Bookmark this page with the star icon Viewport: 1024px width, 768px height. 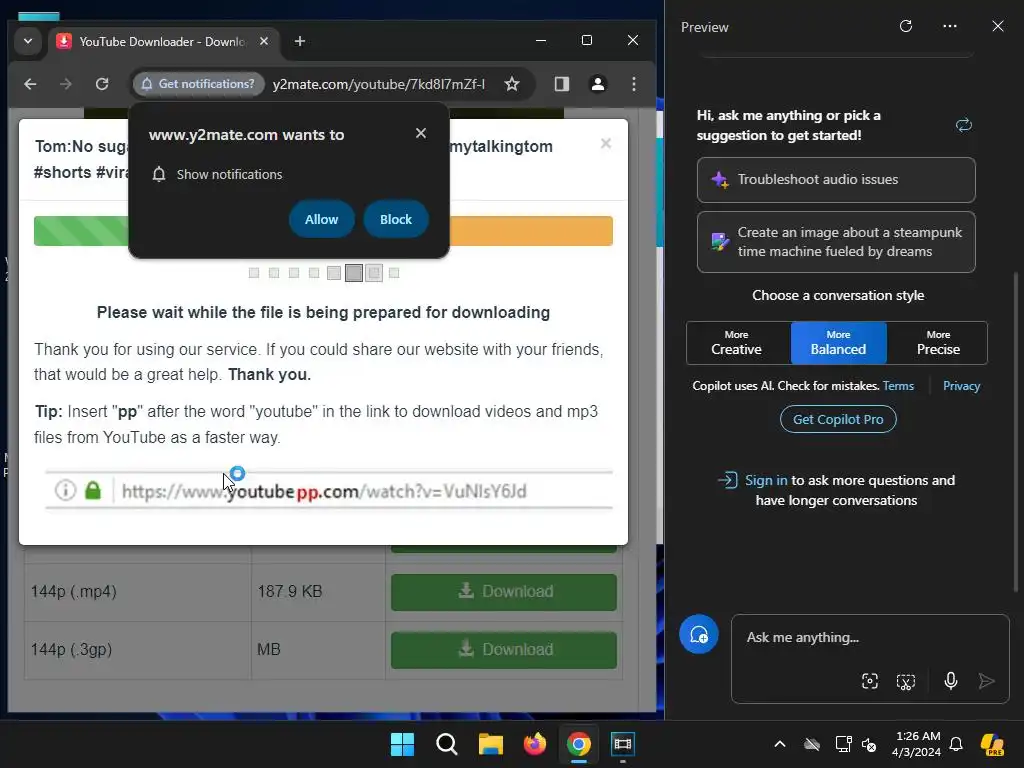512,84
